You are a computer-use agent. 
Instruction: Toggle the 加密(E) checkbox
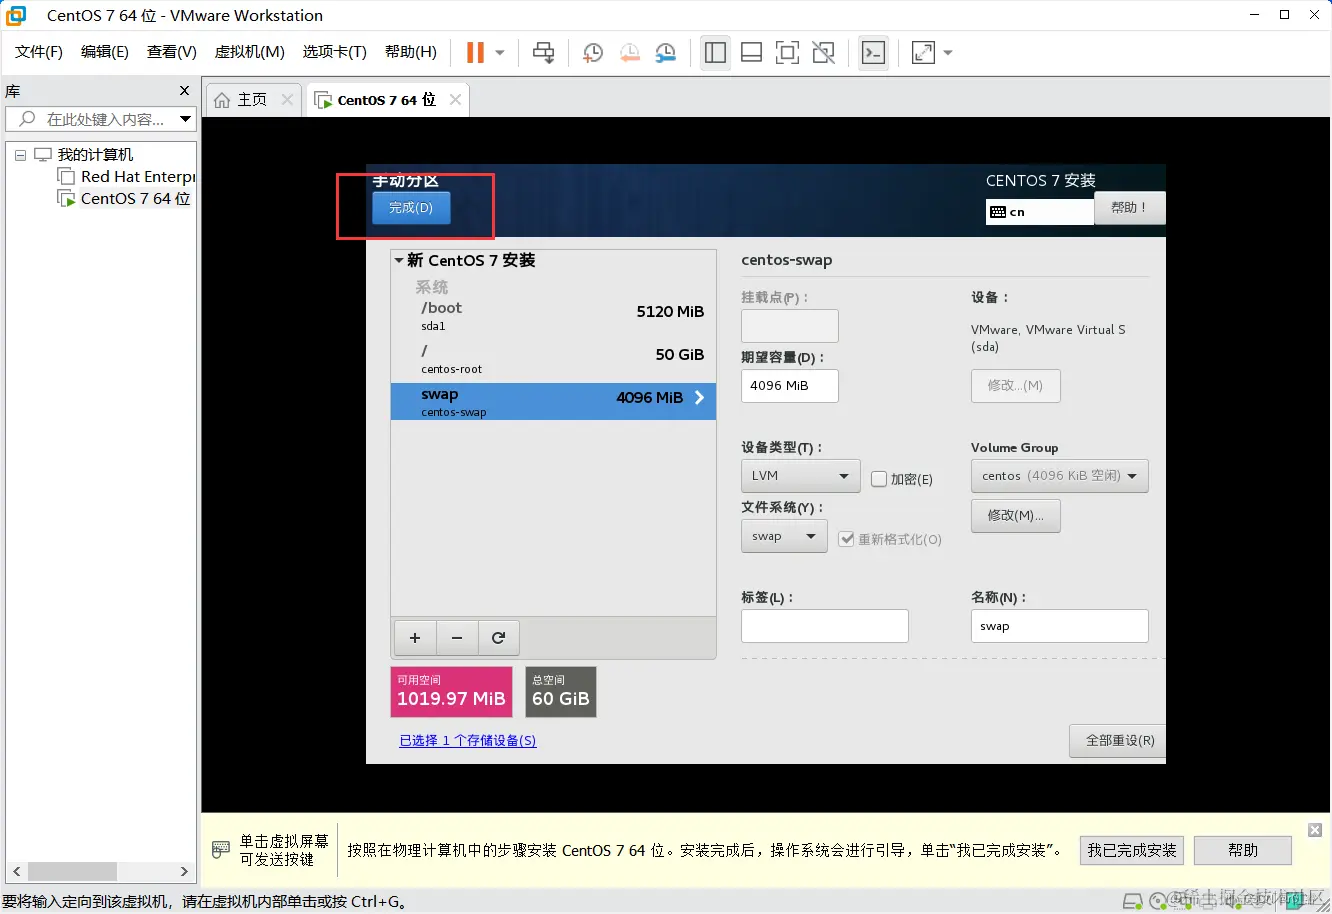click(x=879, y=480)
